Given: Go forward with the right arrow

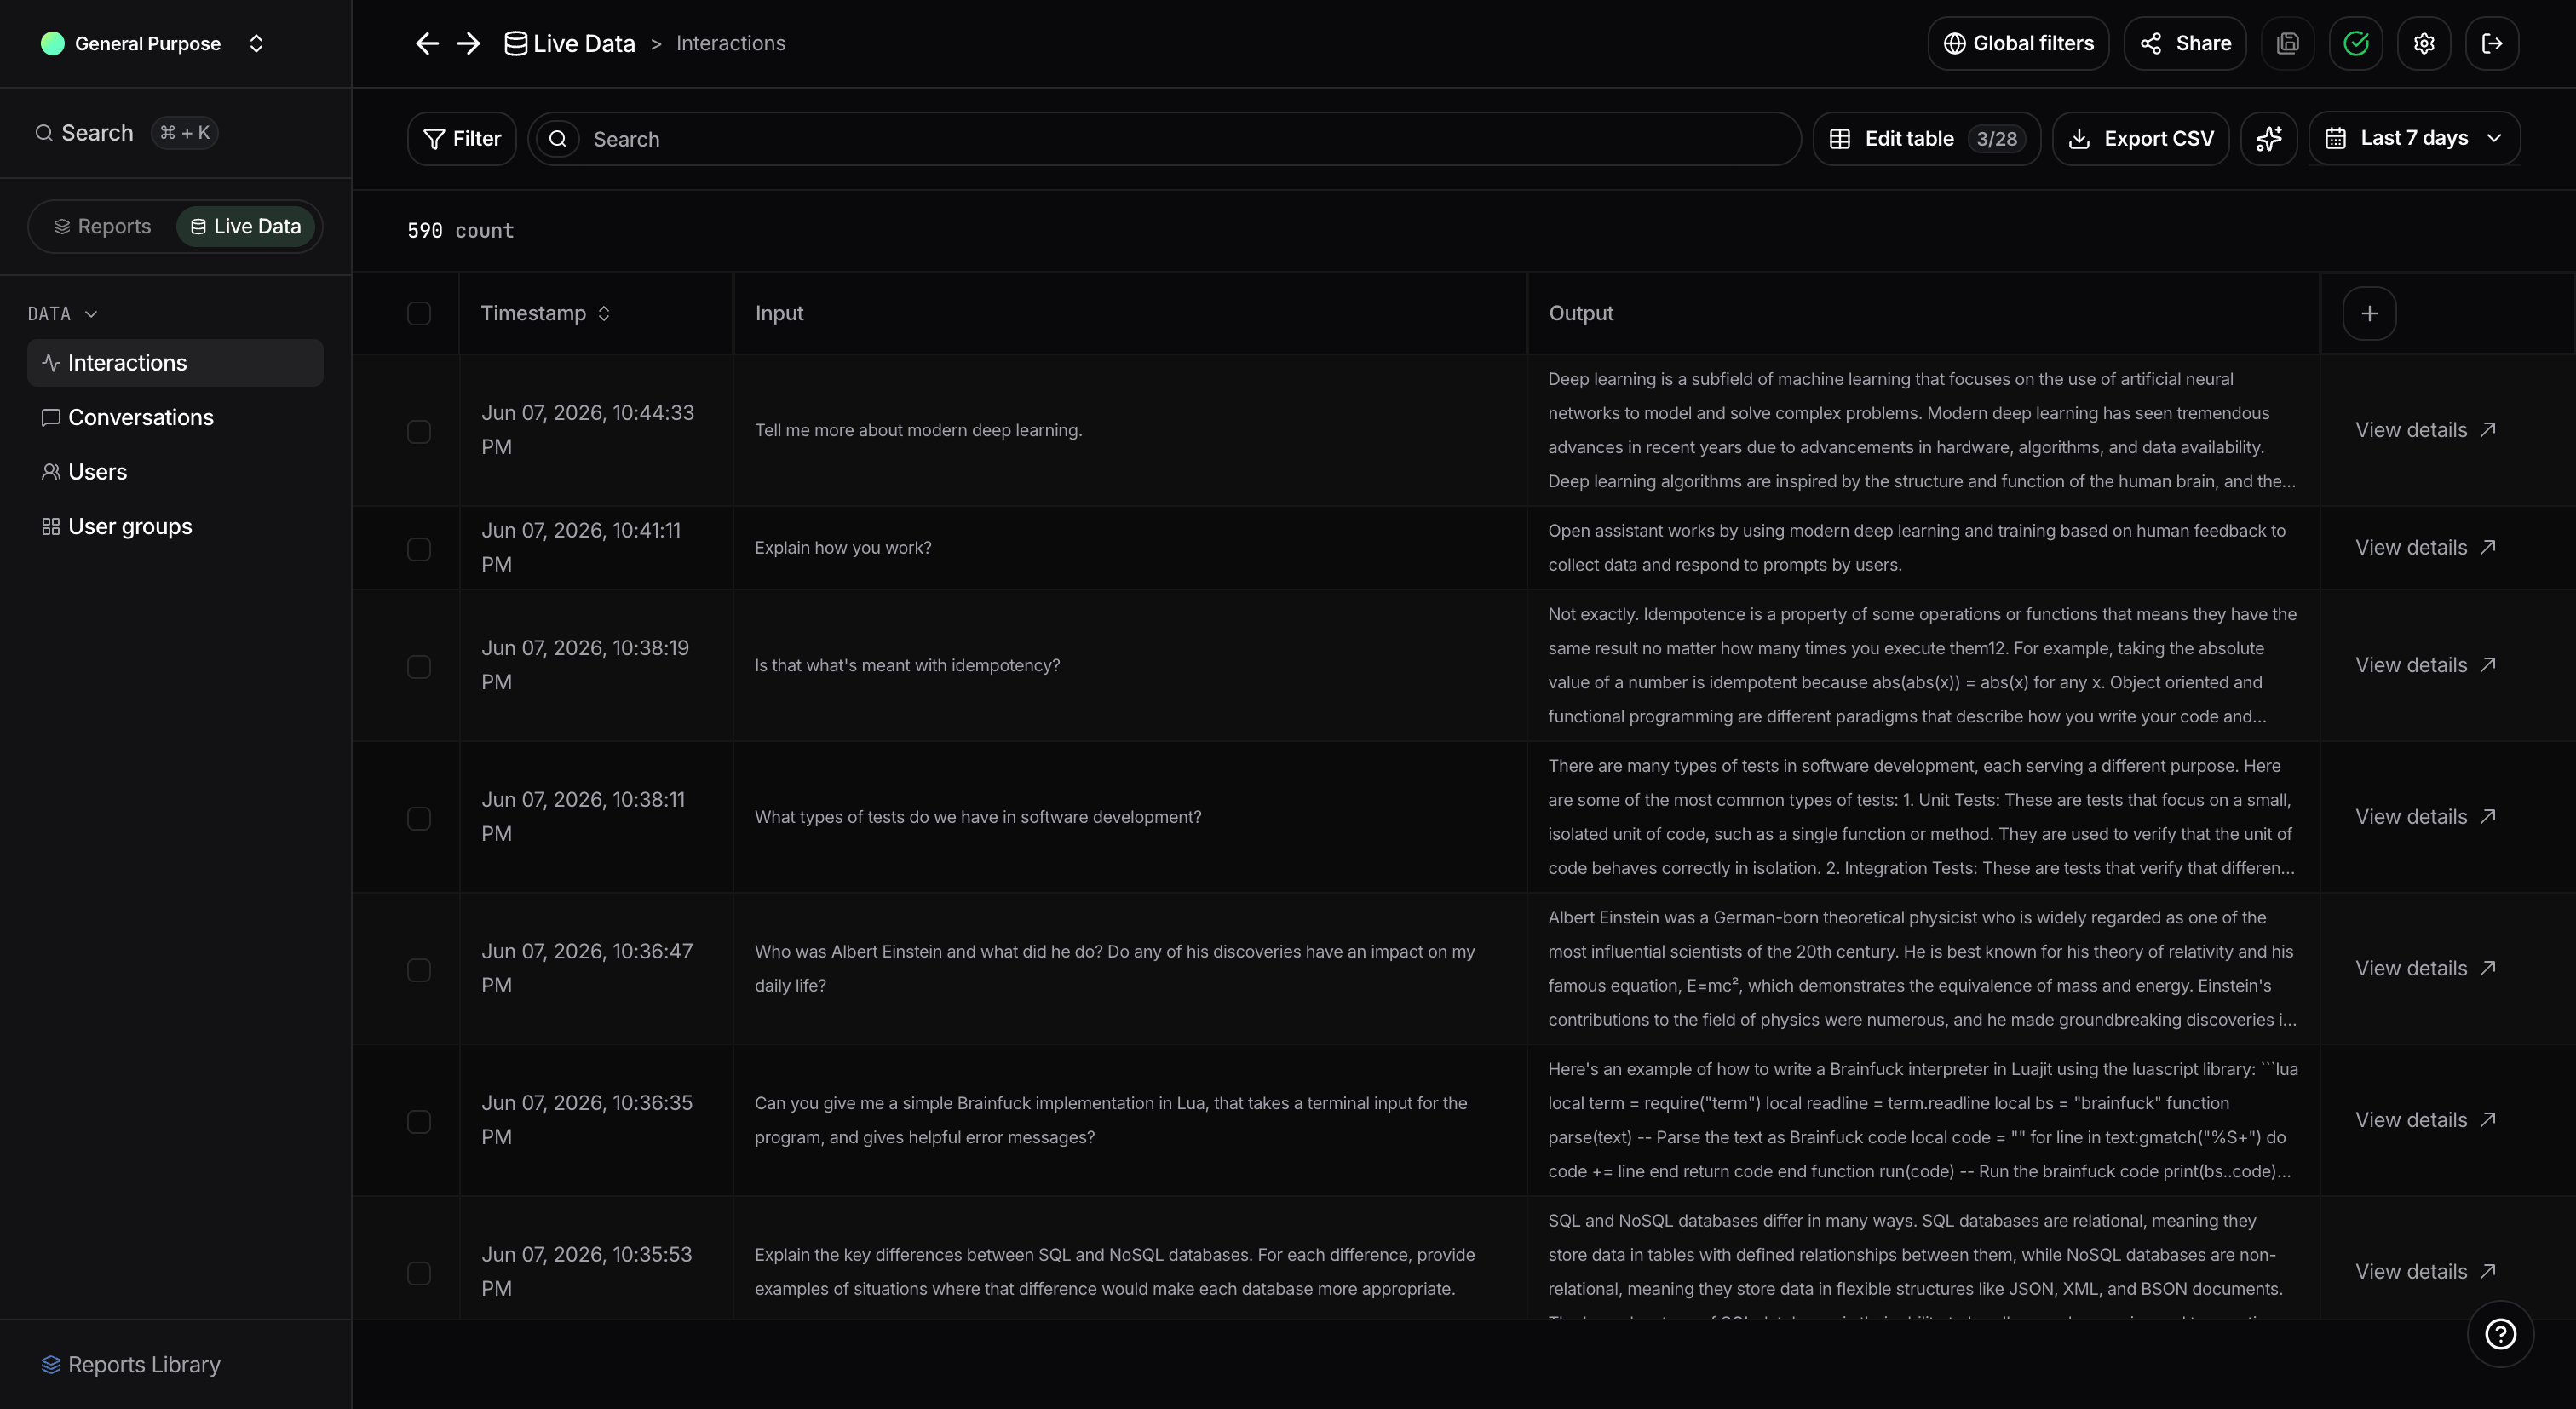Looking at the screenshot, I should click(468, 43).
